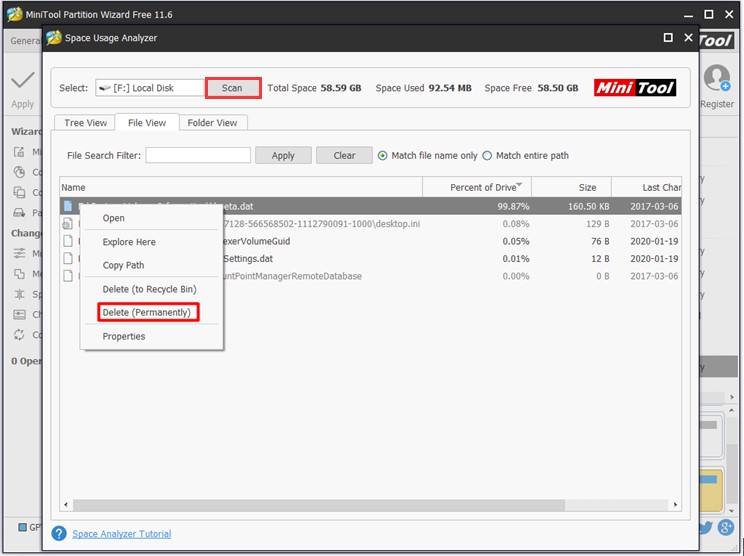744x556 pixels.
Task: Select the desktop.ini file row
Action: 370,224
